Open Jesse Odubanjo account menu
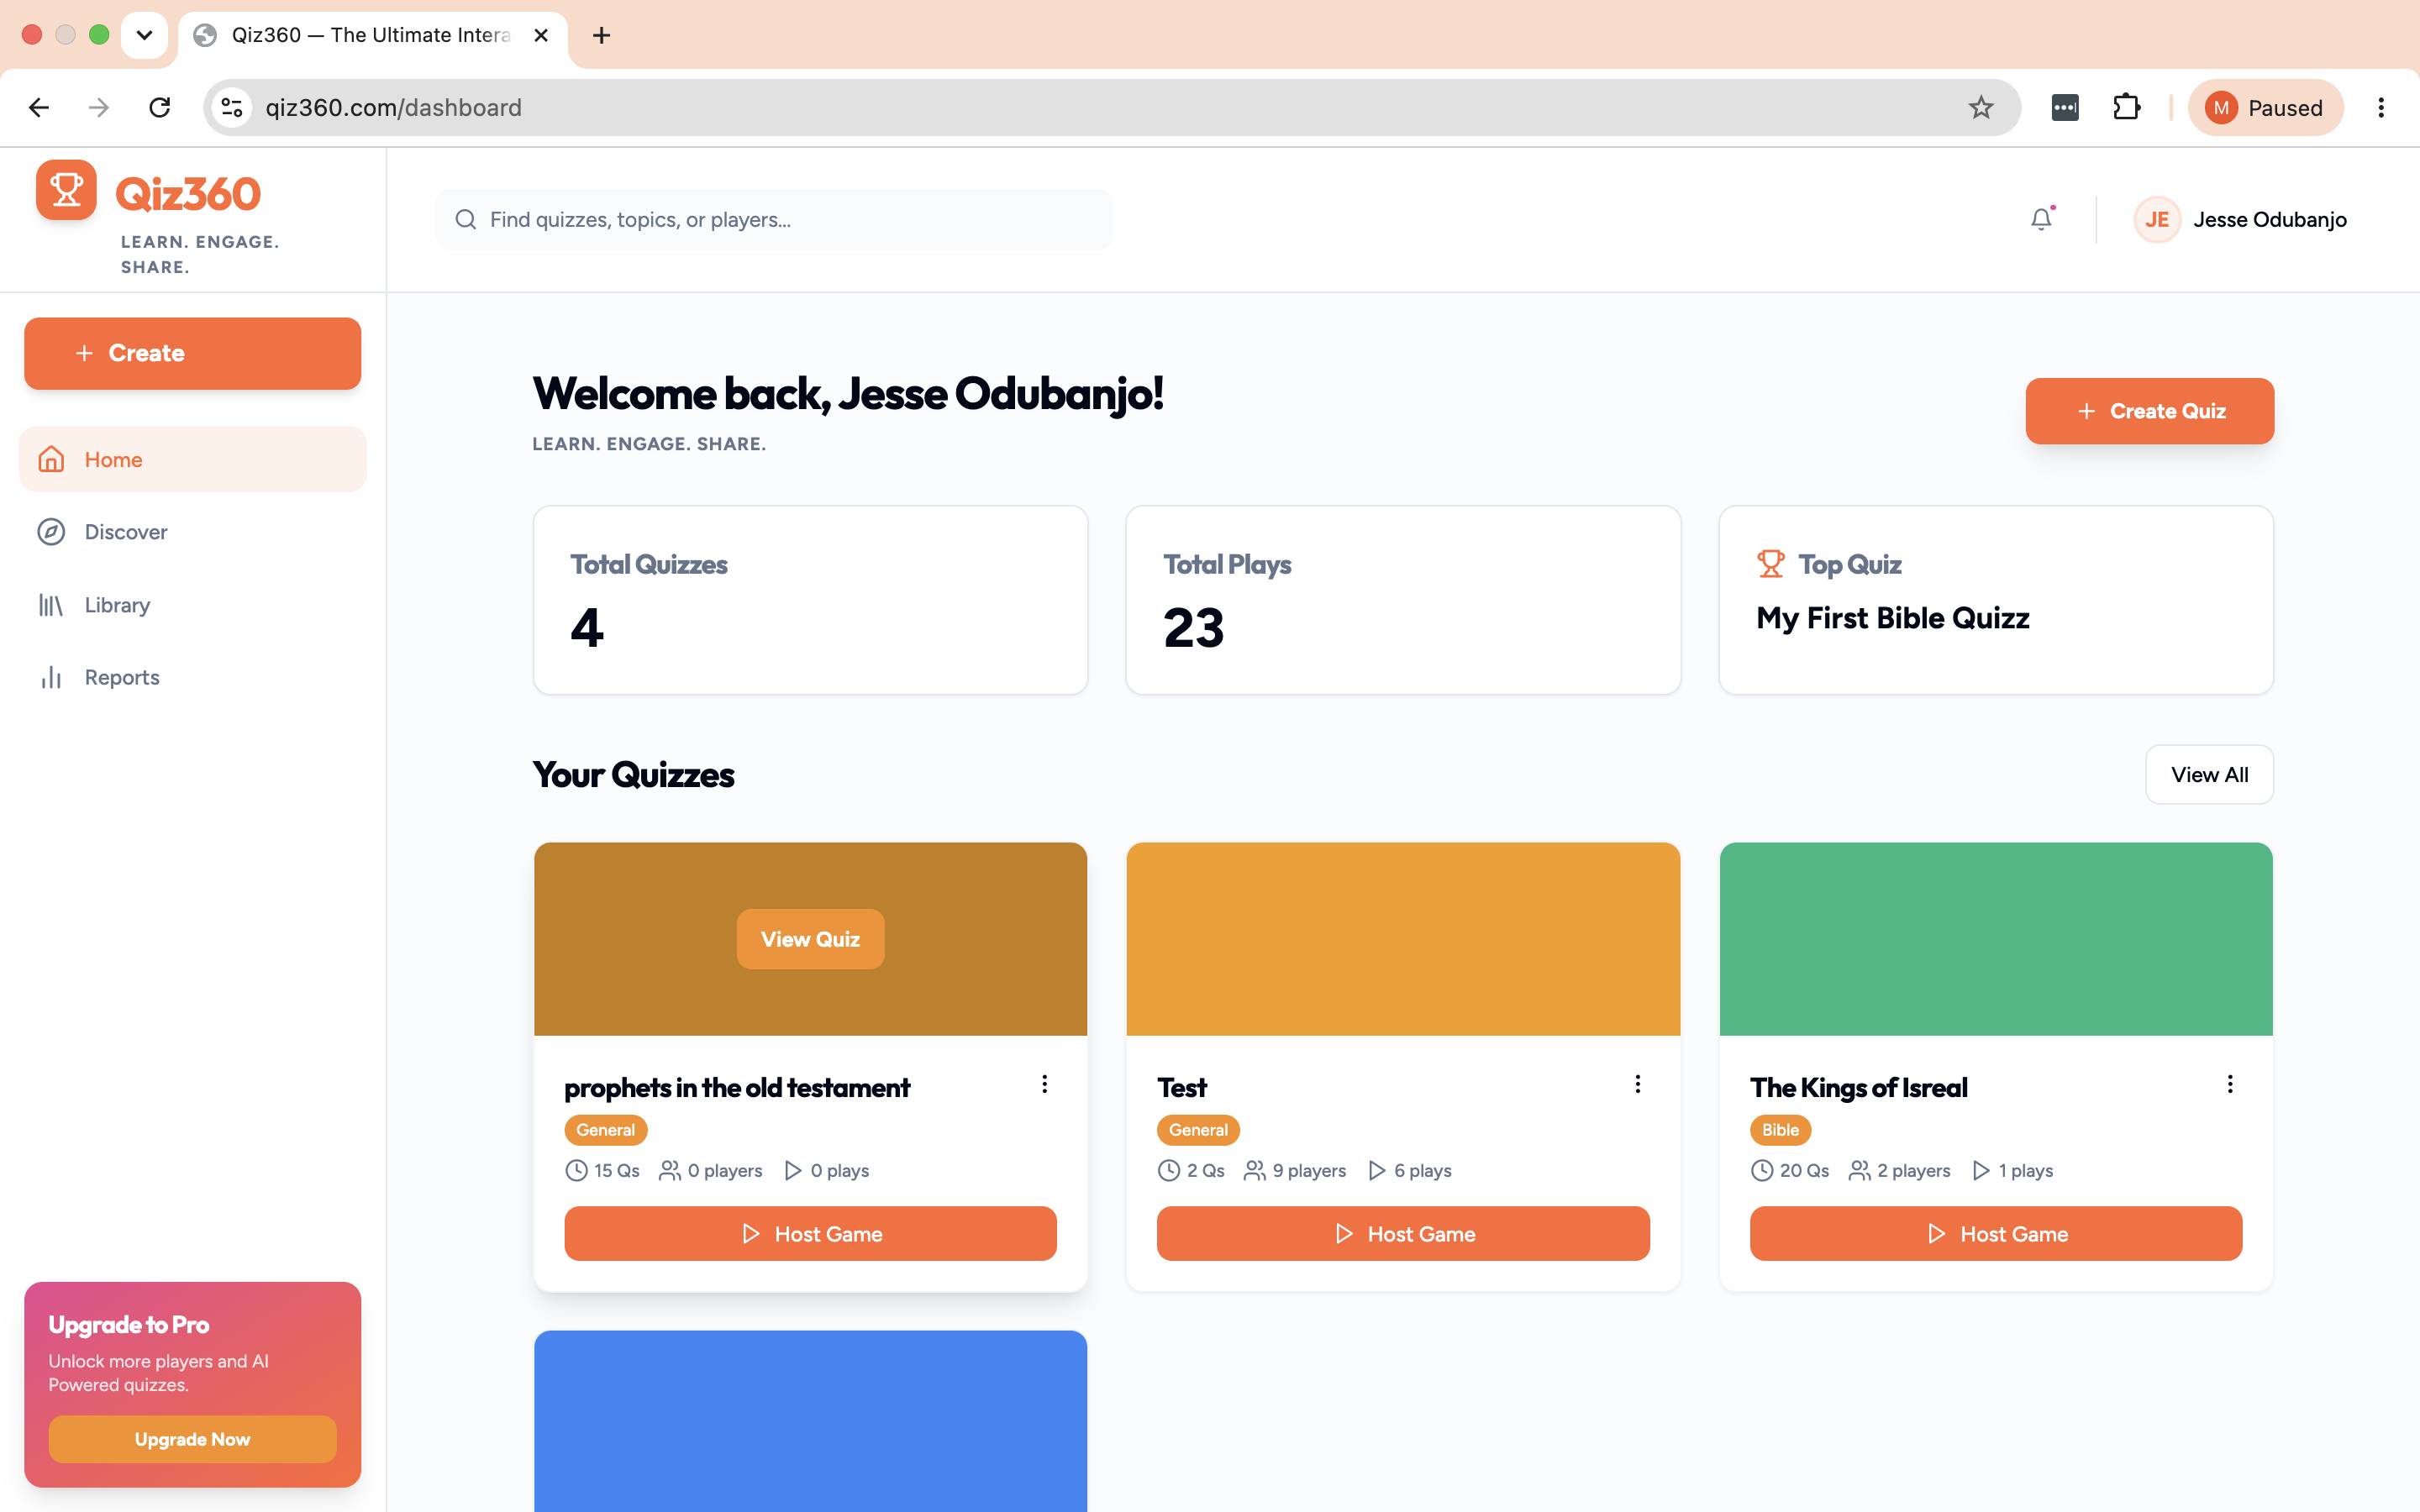This screenshot has width=2420, height=1512. click(x=2270, y=219)
